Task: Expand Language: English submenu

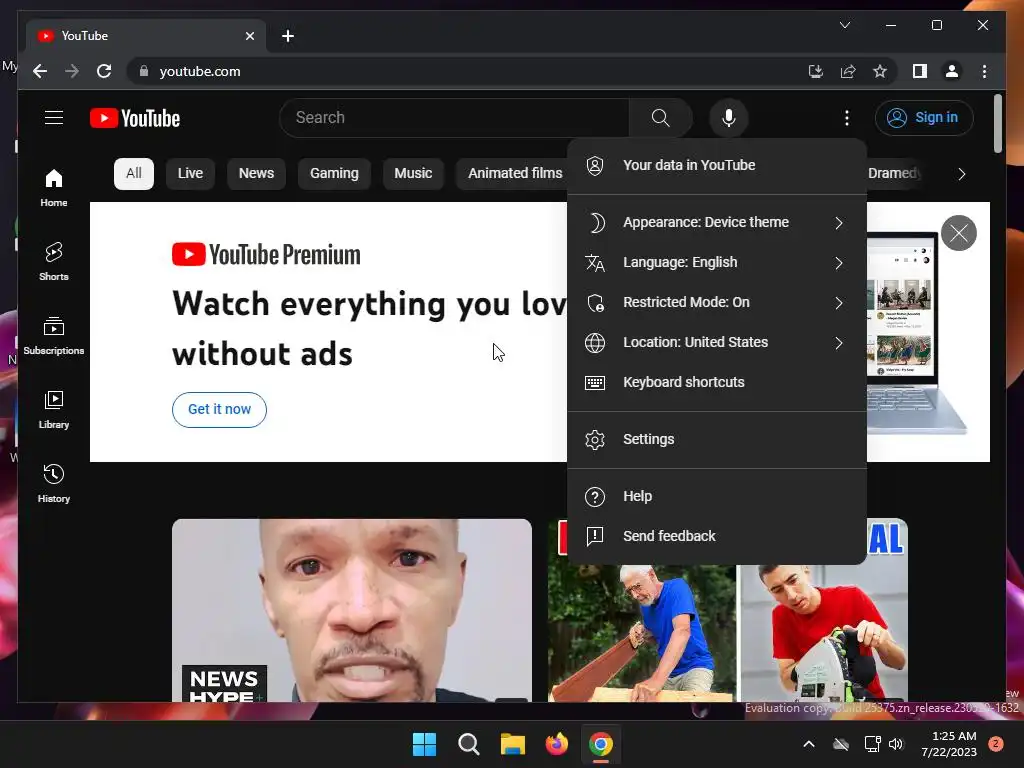Action: click(716, 263)
